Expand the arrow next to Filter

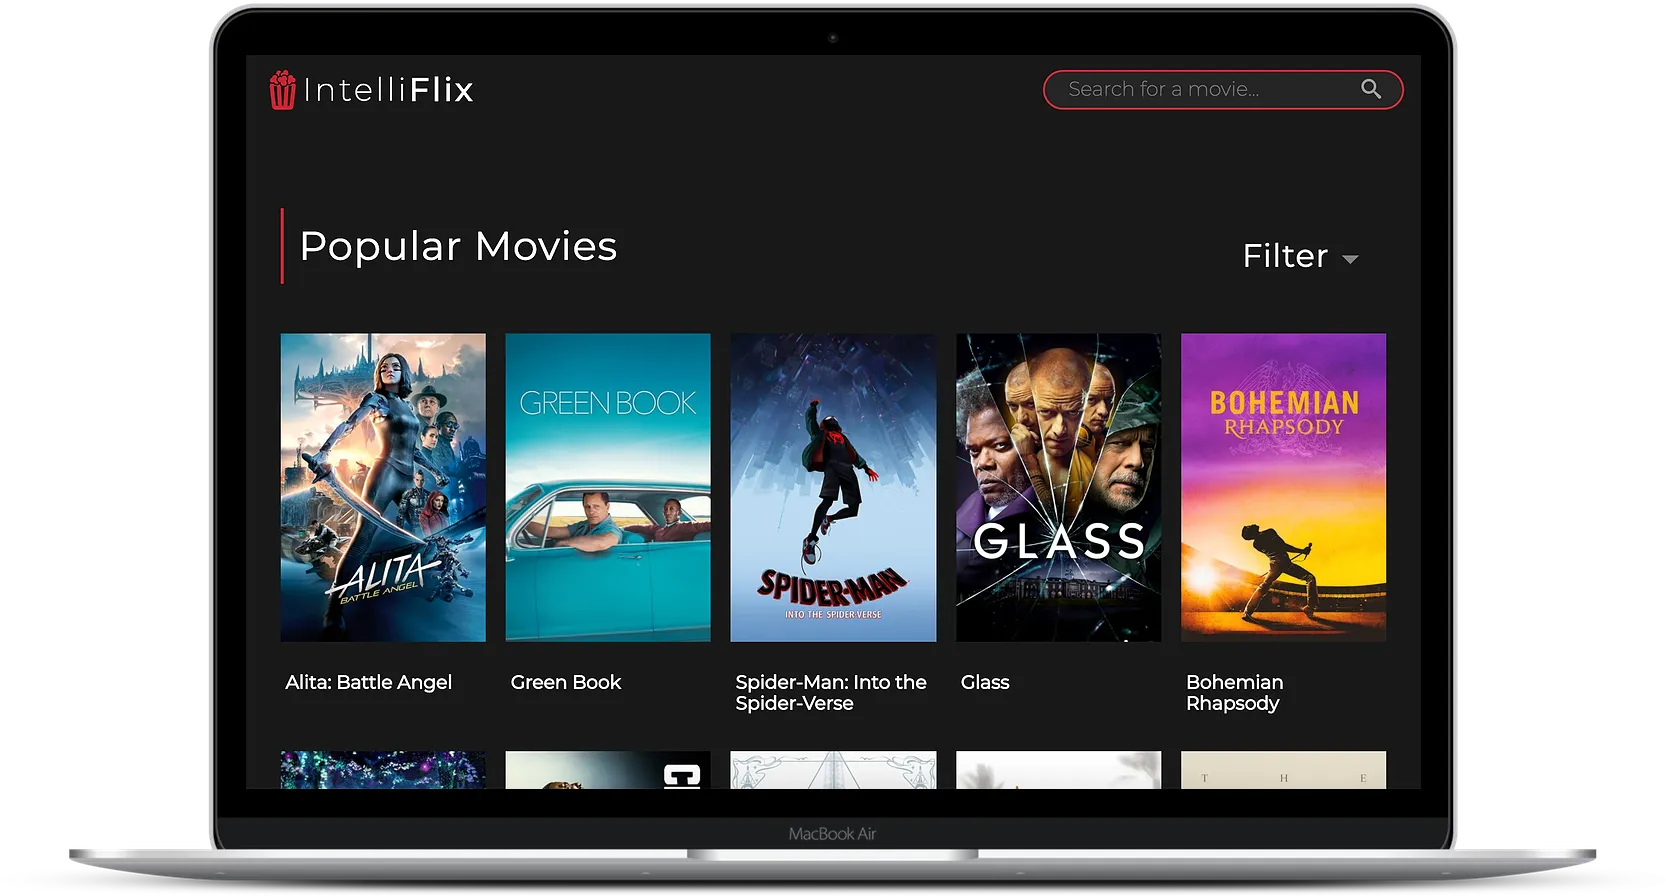(x=1350, y=259)
